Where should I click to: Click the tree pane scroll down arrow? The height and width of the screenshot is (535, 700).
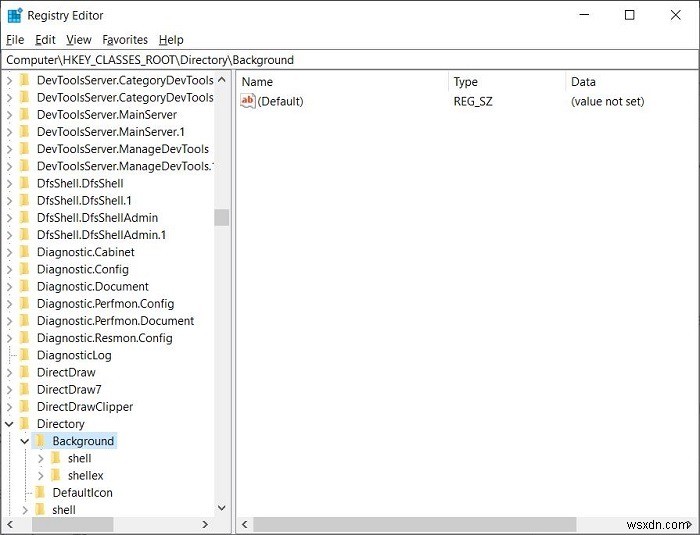(222, 508)
